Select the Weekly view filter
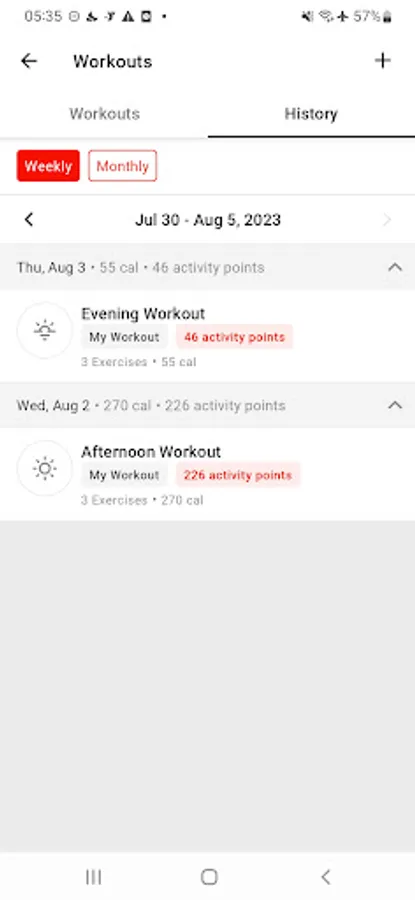The width and height of the screenshot is (415, 900). 48,166
